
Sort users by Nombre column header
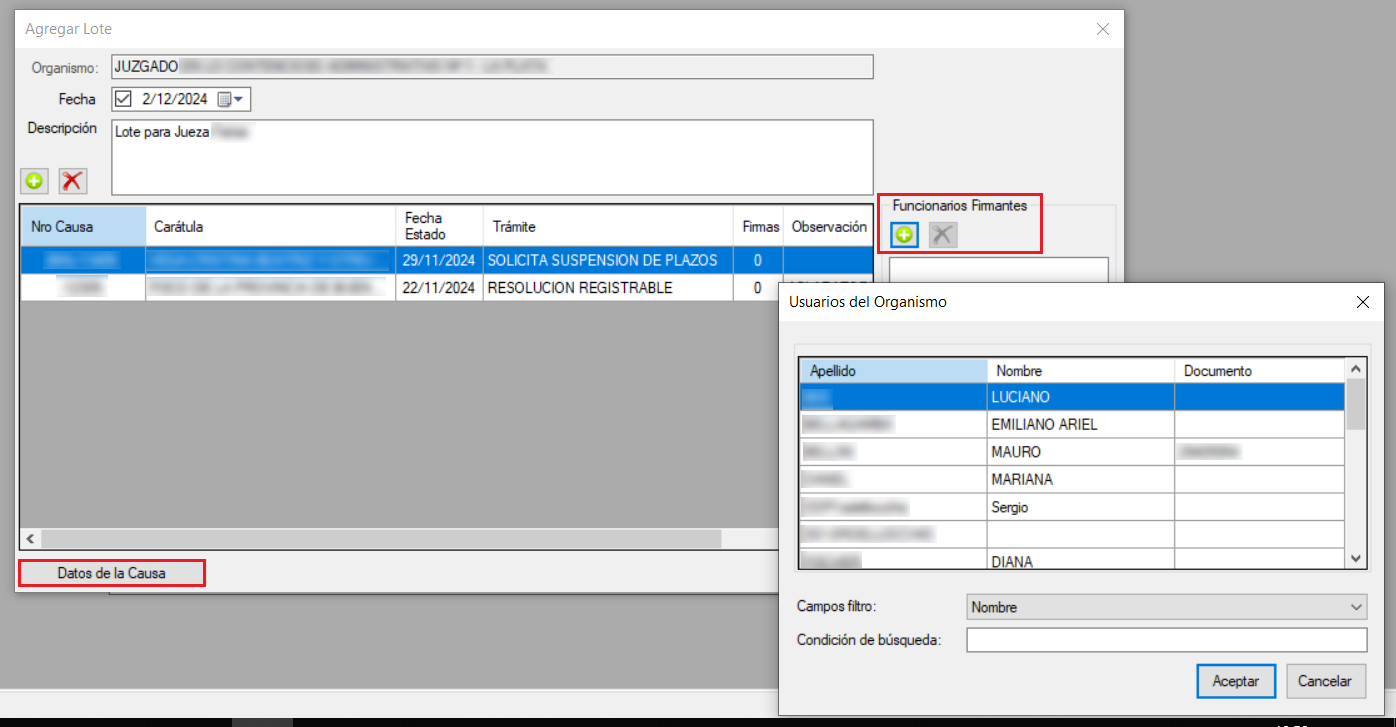pos(1079,371)
